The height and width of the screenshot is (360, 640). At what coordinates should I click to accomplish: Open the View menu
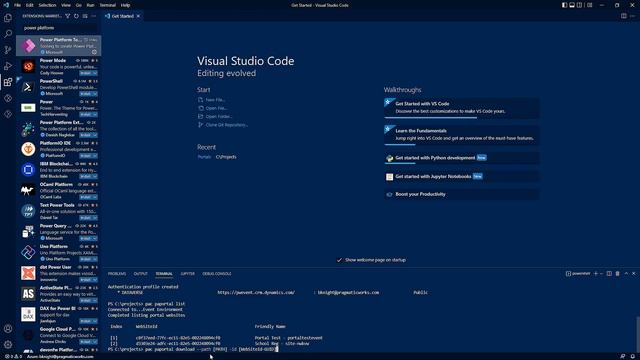[x=66, y=5]
